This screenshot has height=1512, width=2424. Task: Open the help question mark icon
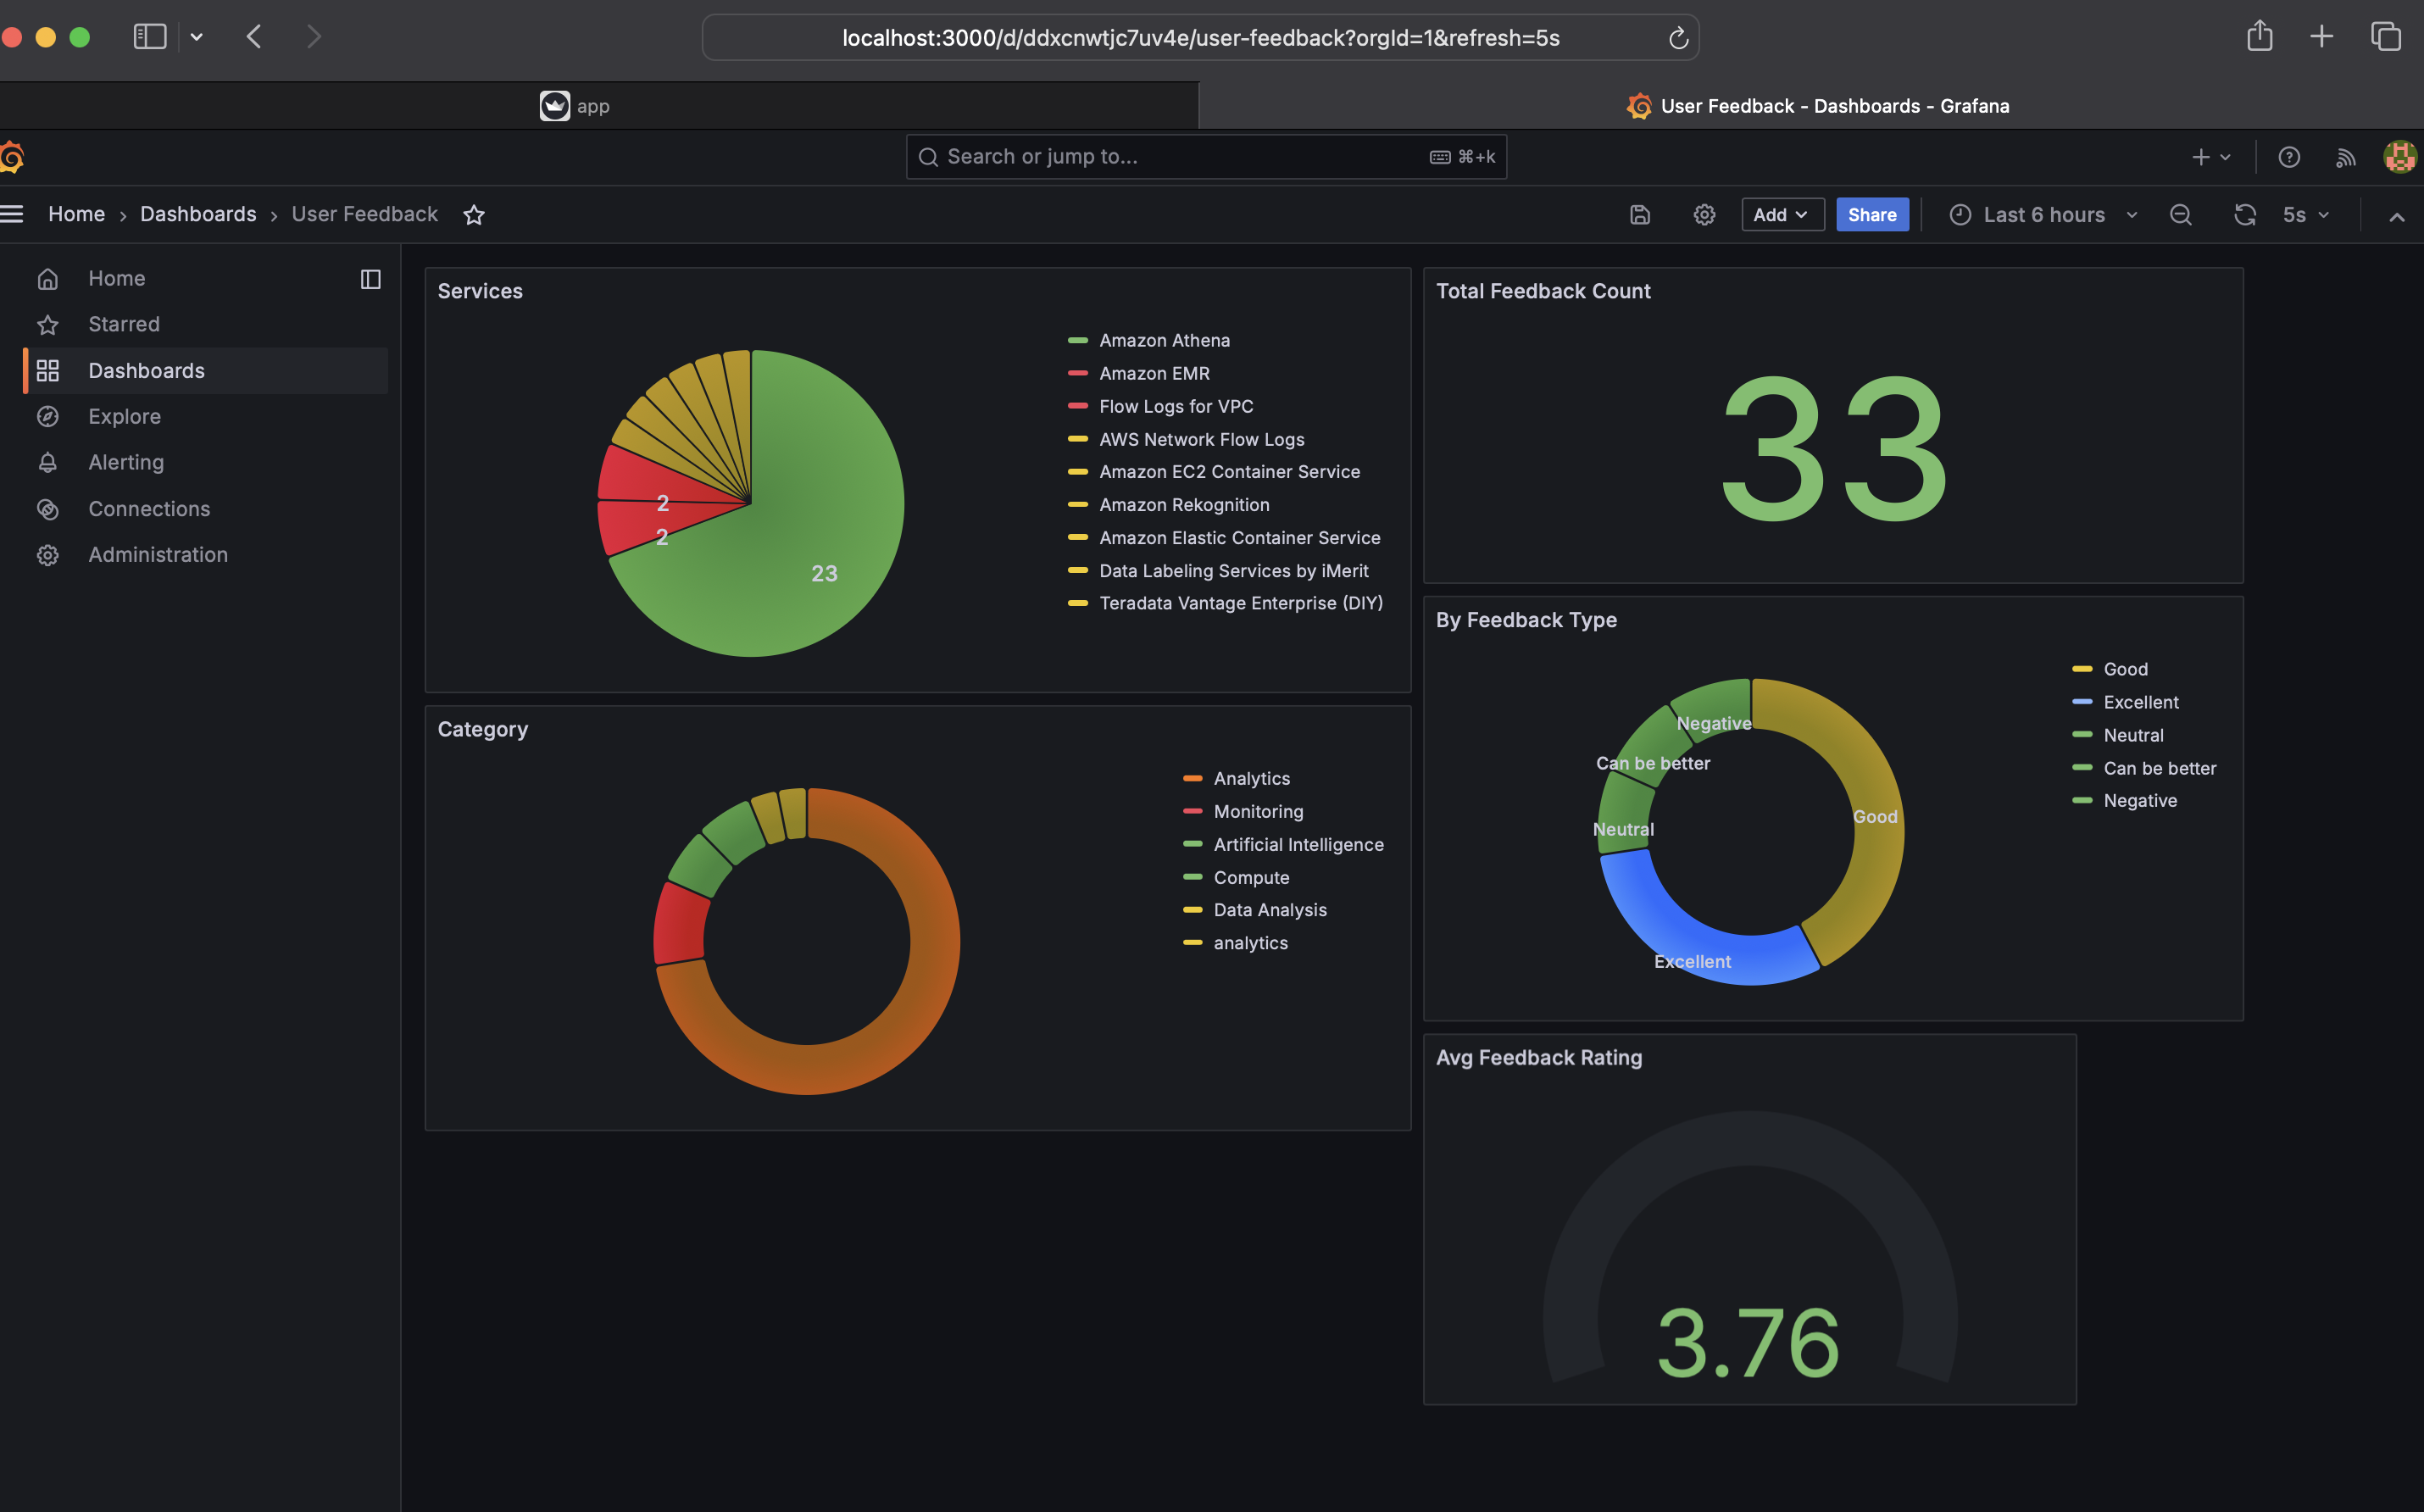(2288, 157)
